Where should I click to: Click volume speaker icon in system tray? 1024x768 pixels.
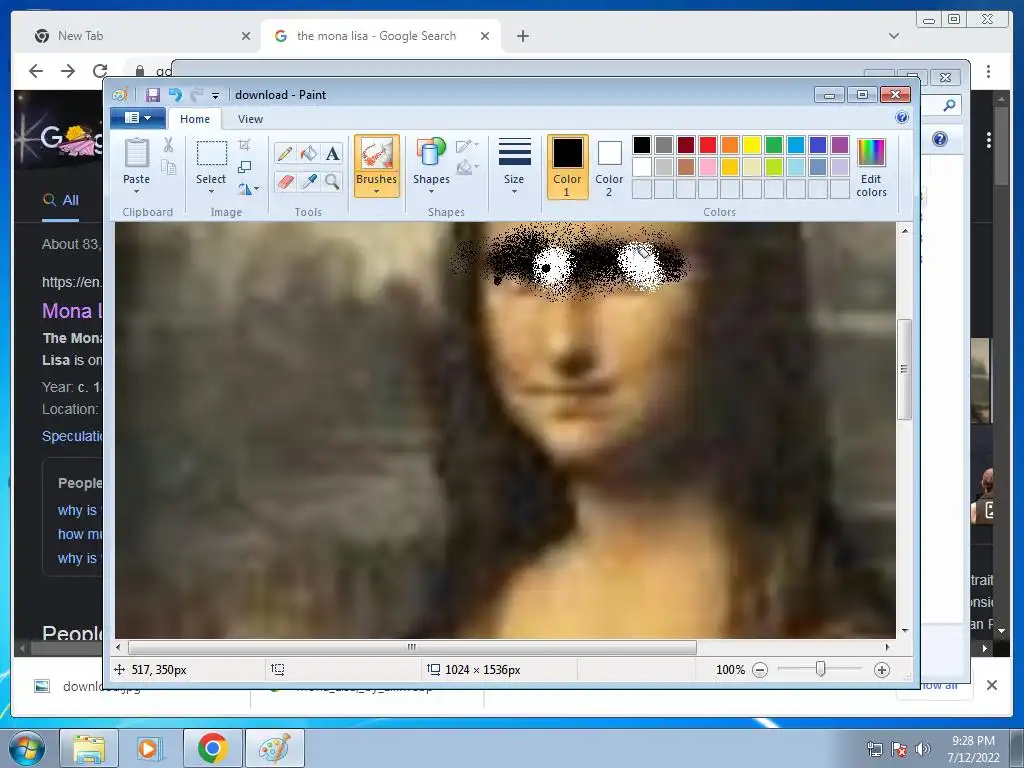(922, 749)
